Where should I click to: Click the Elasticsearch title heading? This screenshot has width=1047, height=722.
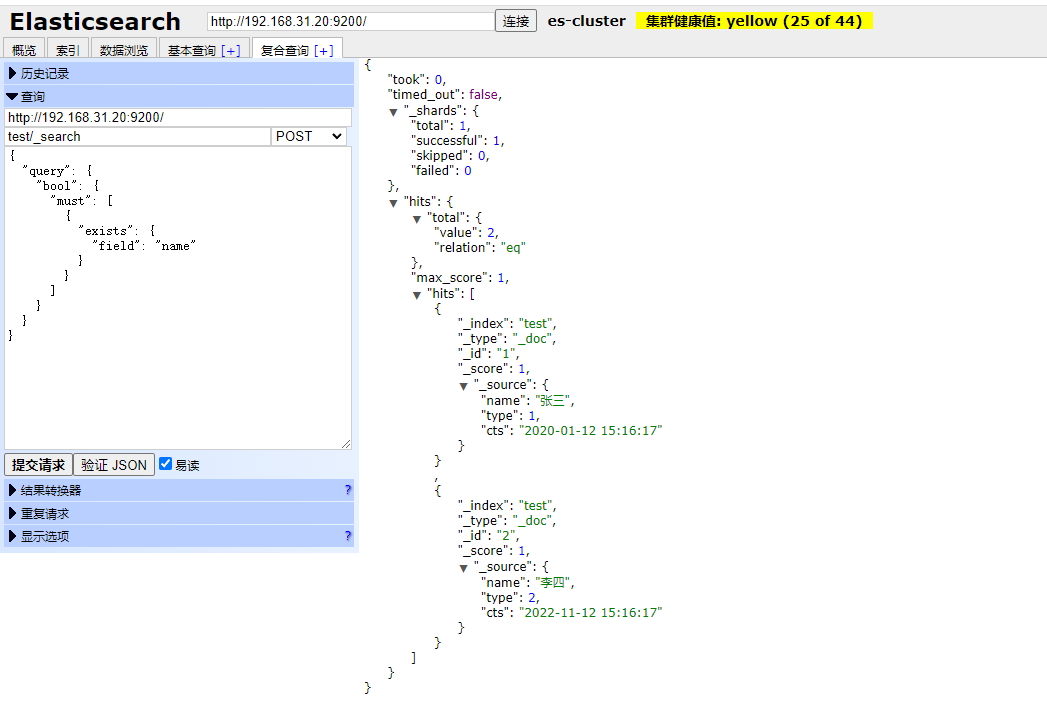click(95, 21)
